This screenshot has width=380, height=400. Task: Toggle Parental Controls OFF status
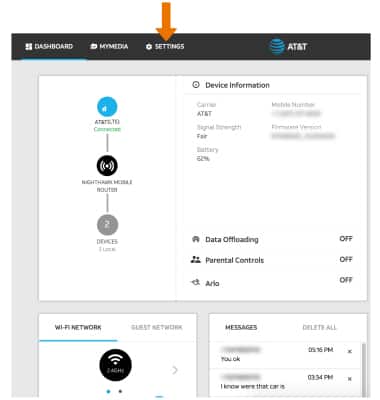point(346,259)
